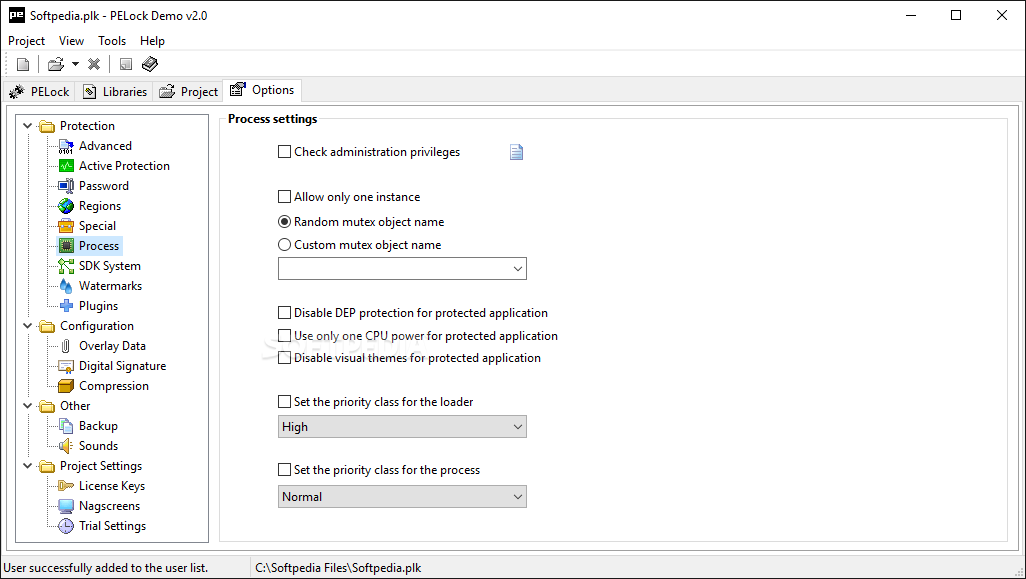Open the View menu
Screen dimensions: 1026x579
click(71, 41)
